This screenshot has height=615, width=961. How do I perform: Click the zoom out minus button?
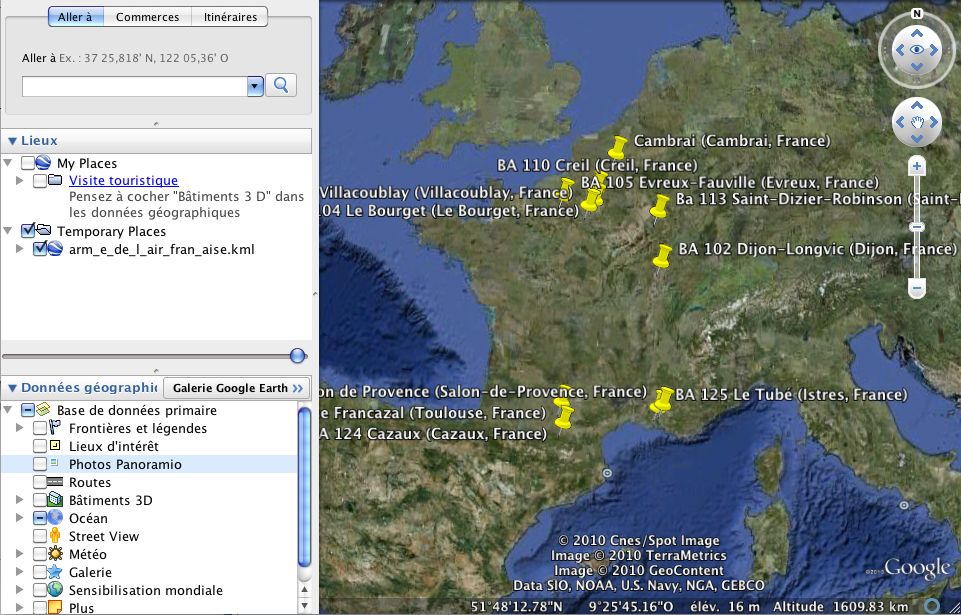click(916, 289)
